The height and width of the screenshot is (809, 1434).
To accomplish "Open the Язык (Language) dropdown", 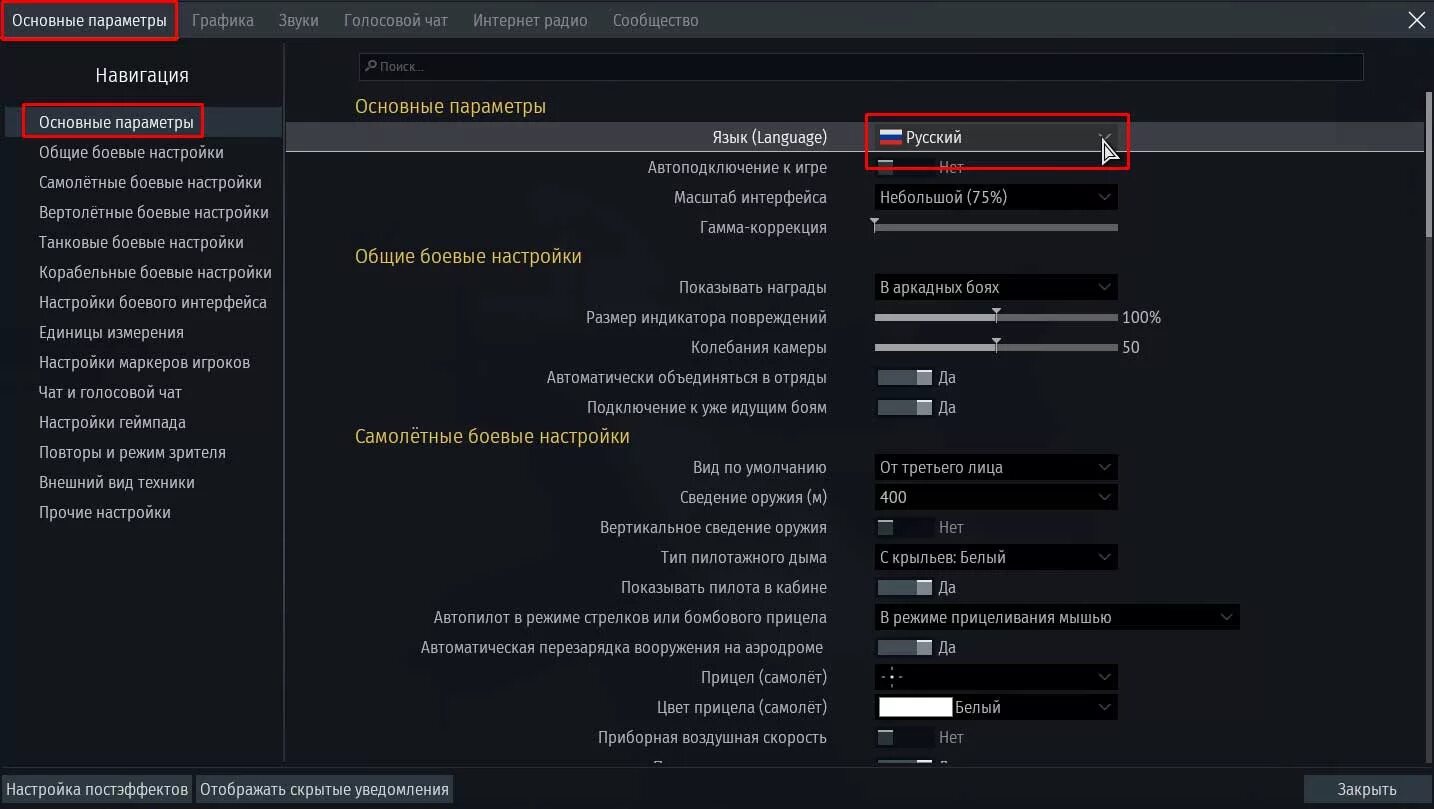I will click(x=996, y=137).
